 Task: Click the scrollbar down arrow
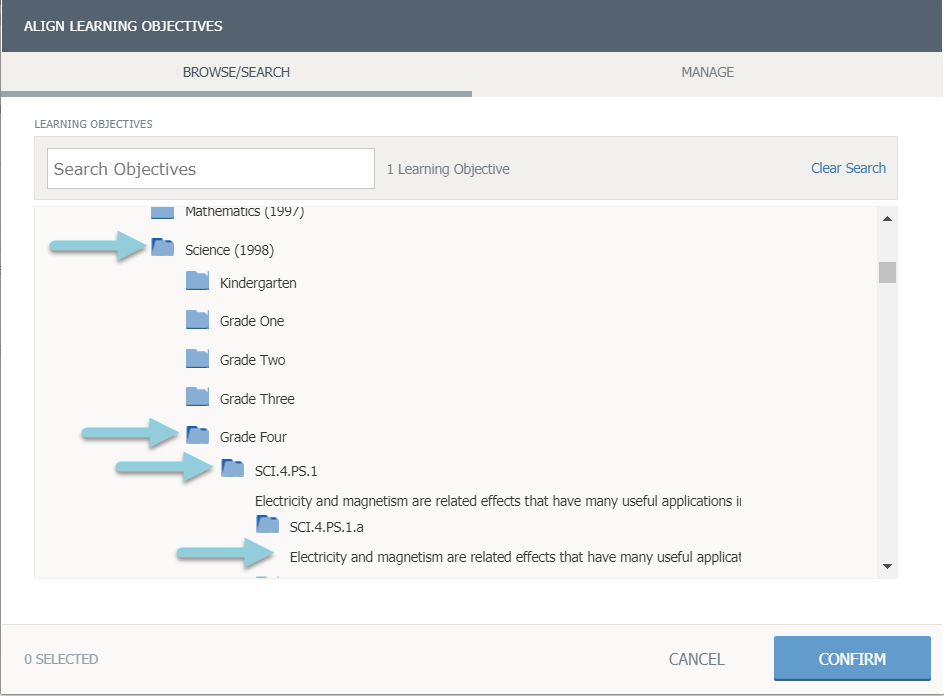click(887, 567)
